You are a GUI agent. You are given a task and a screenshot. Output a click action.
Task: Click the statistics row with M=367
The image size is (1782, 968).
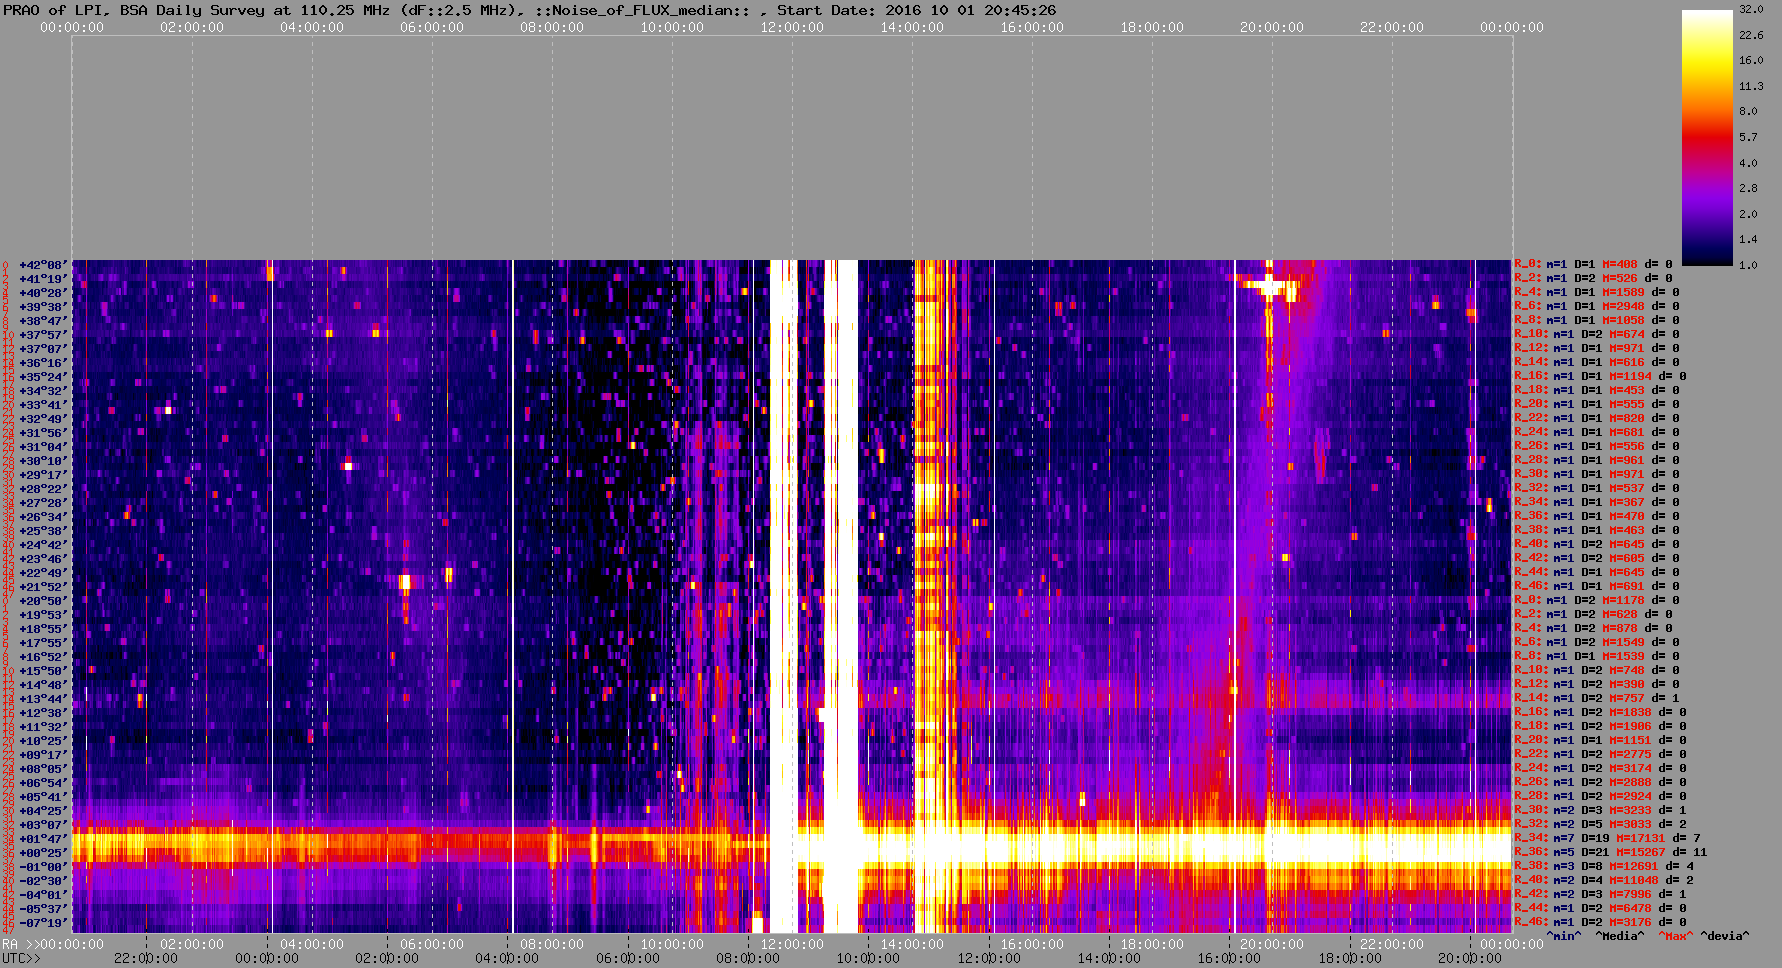[1597, 503]
